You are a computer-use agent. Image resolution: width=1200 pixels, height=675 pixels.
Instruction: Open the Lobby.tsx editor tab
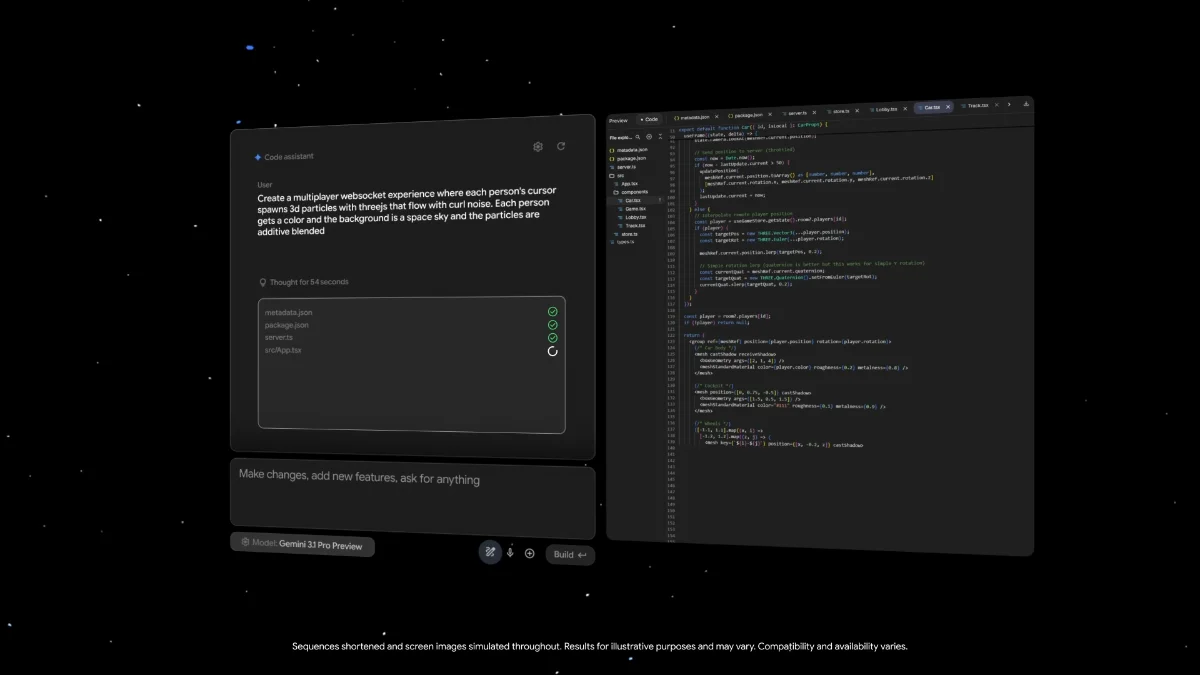click(x=883, y=109)
